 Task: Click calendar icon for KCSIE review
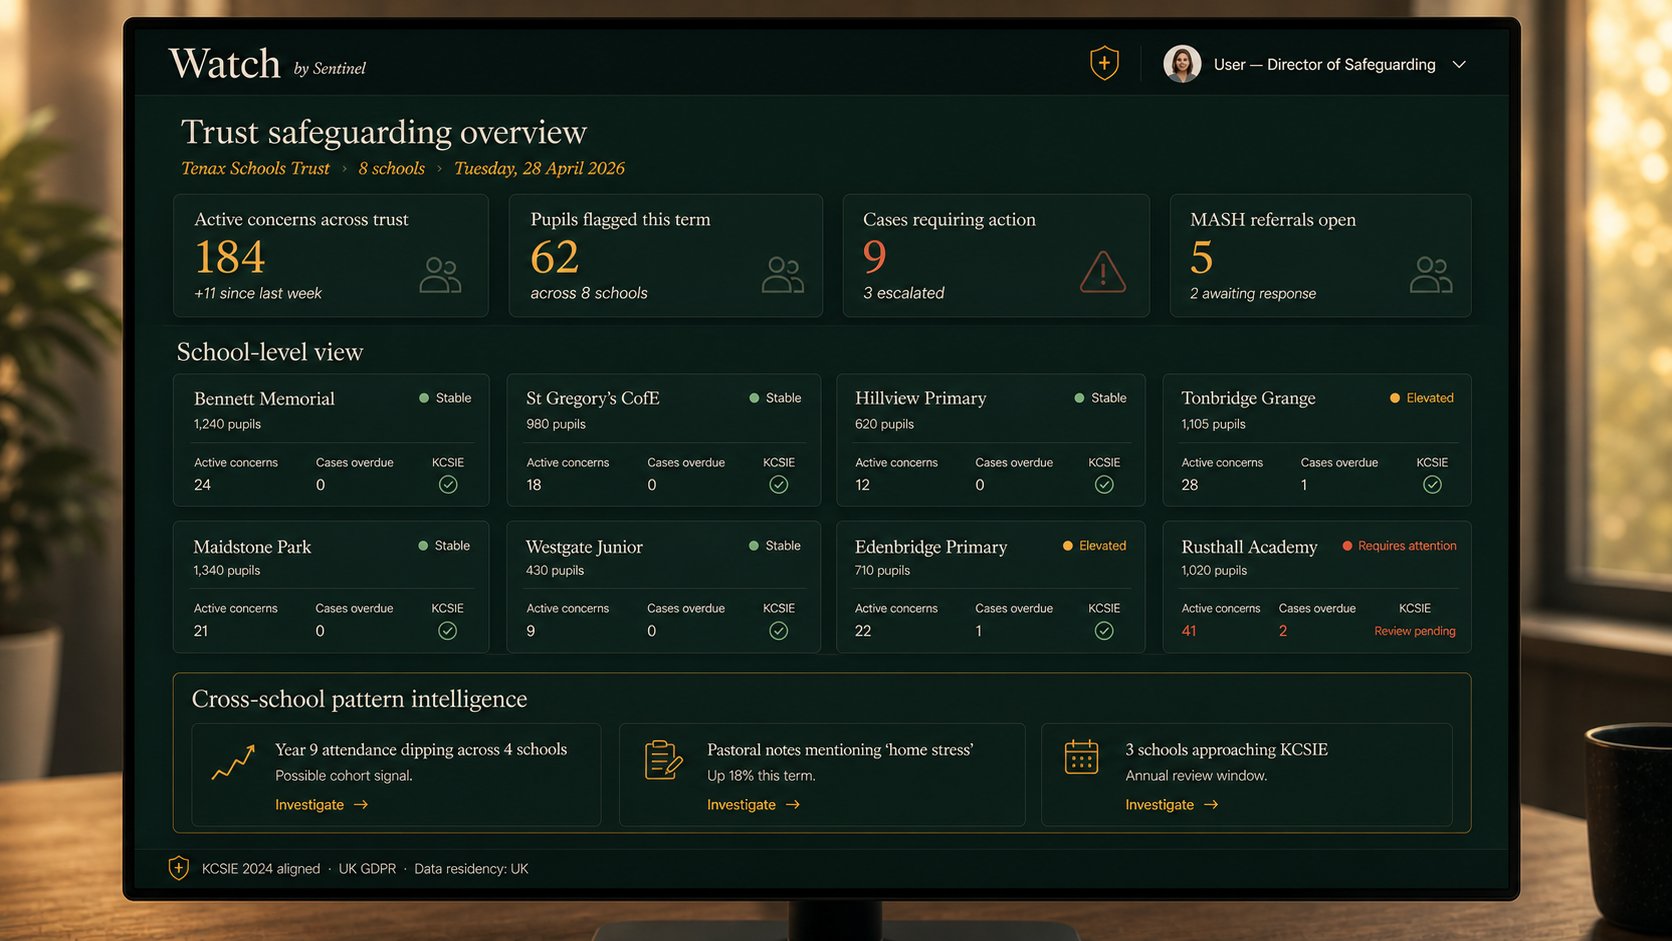click(x=1081, y=757)
